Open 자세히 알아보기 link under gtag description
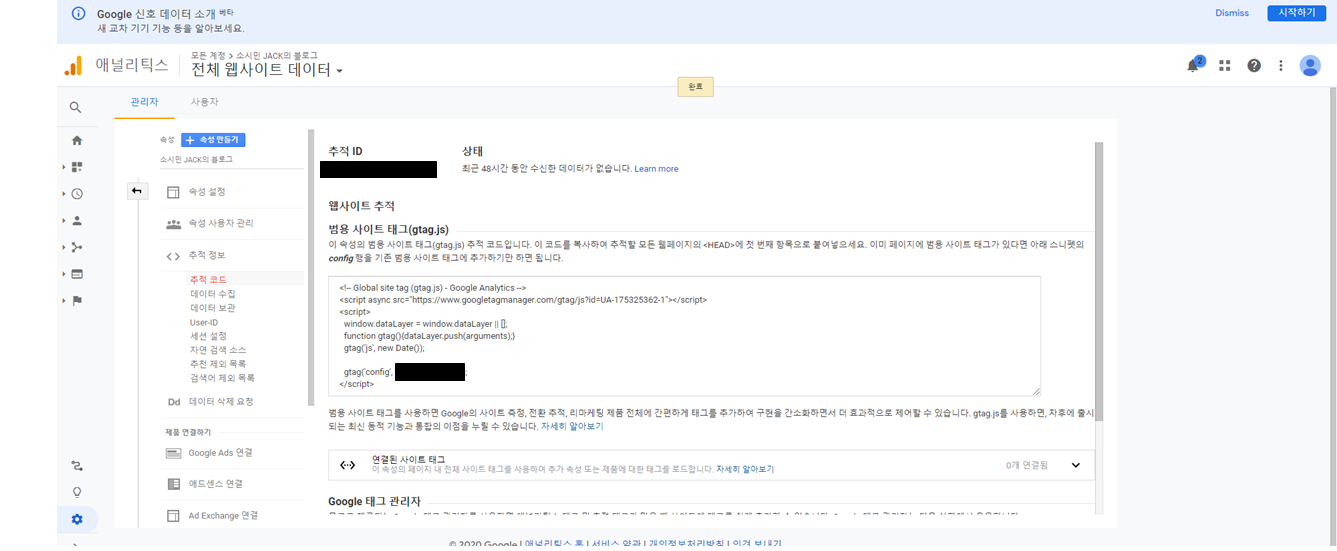1337x551 pixels. pyautogui.click(x=572, y=426)
